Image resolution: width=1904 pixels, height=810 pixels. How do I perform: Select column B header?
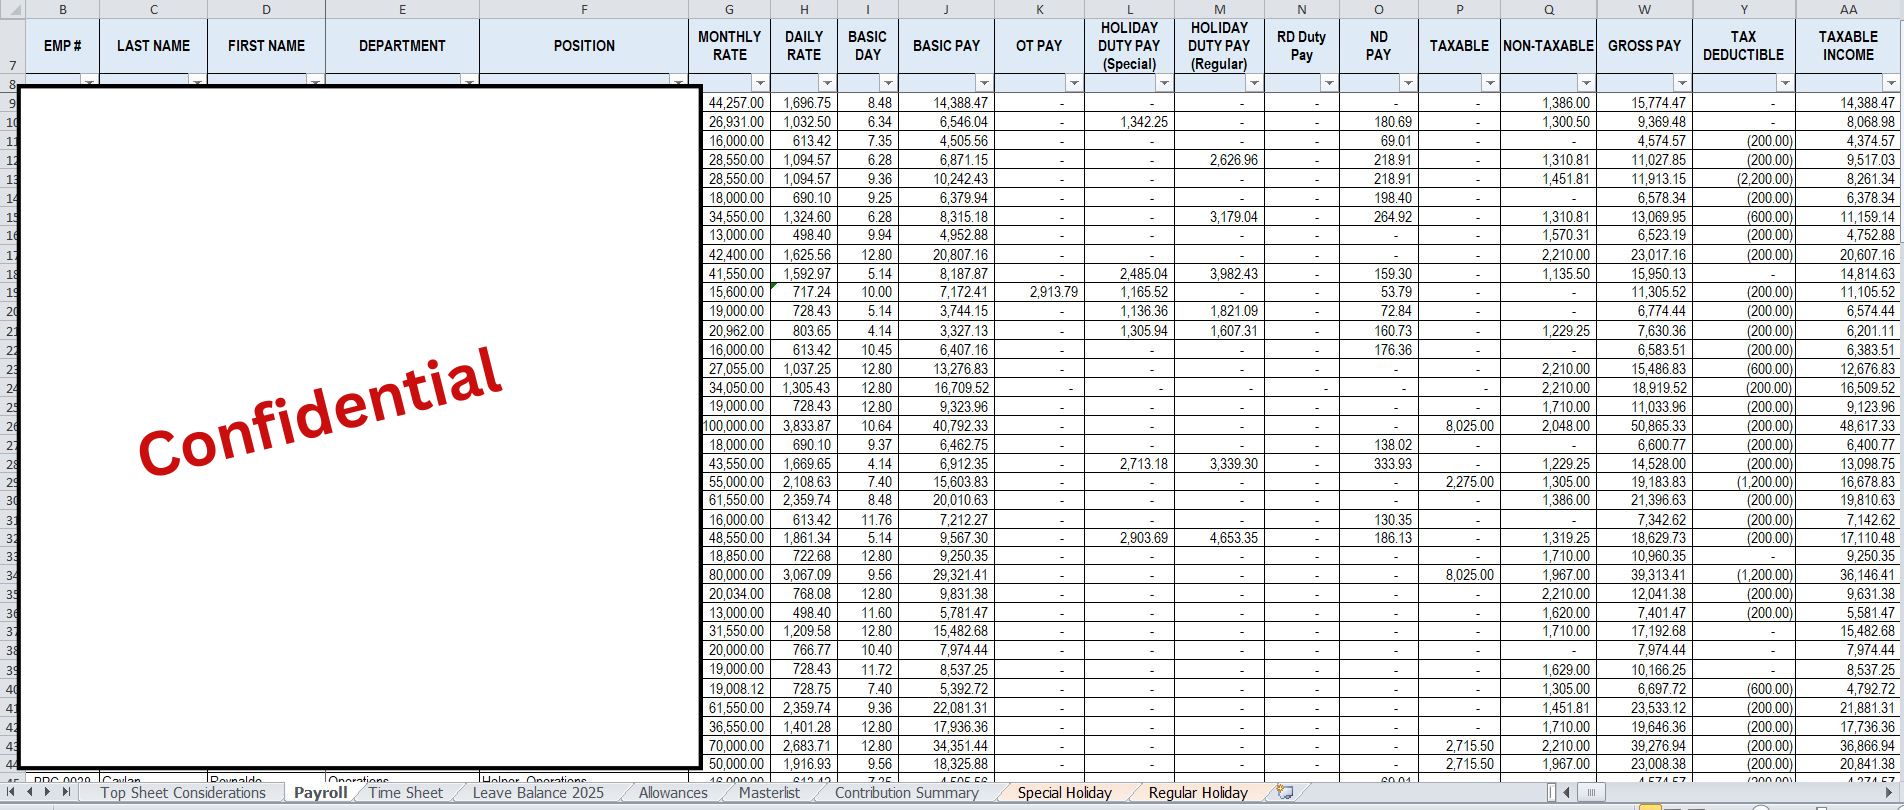(x=63, y=9)
